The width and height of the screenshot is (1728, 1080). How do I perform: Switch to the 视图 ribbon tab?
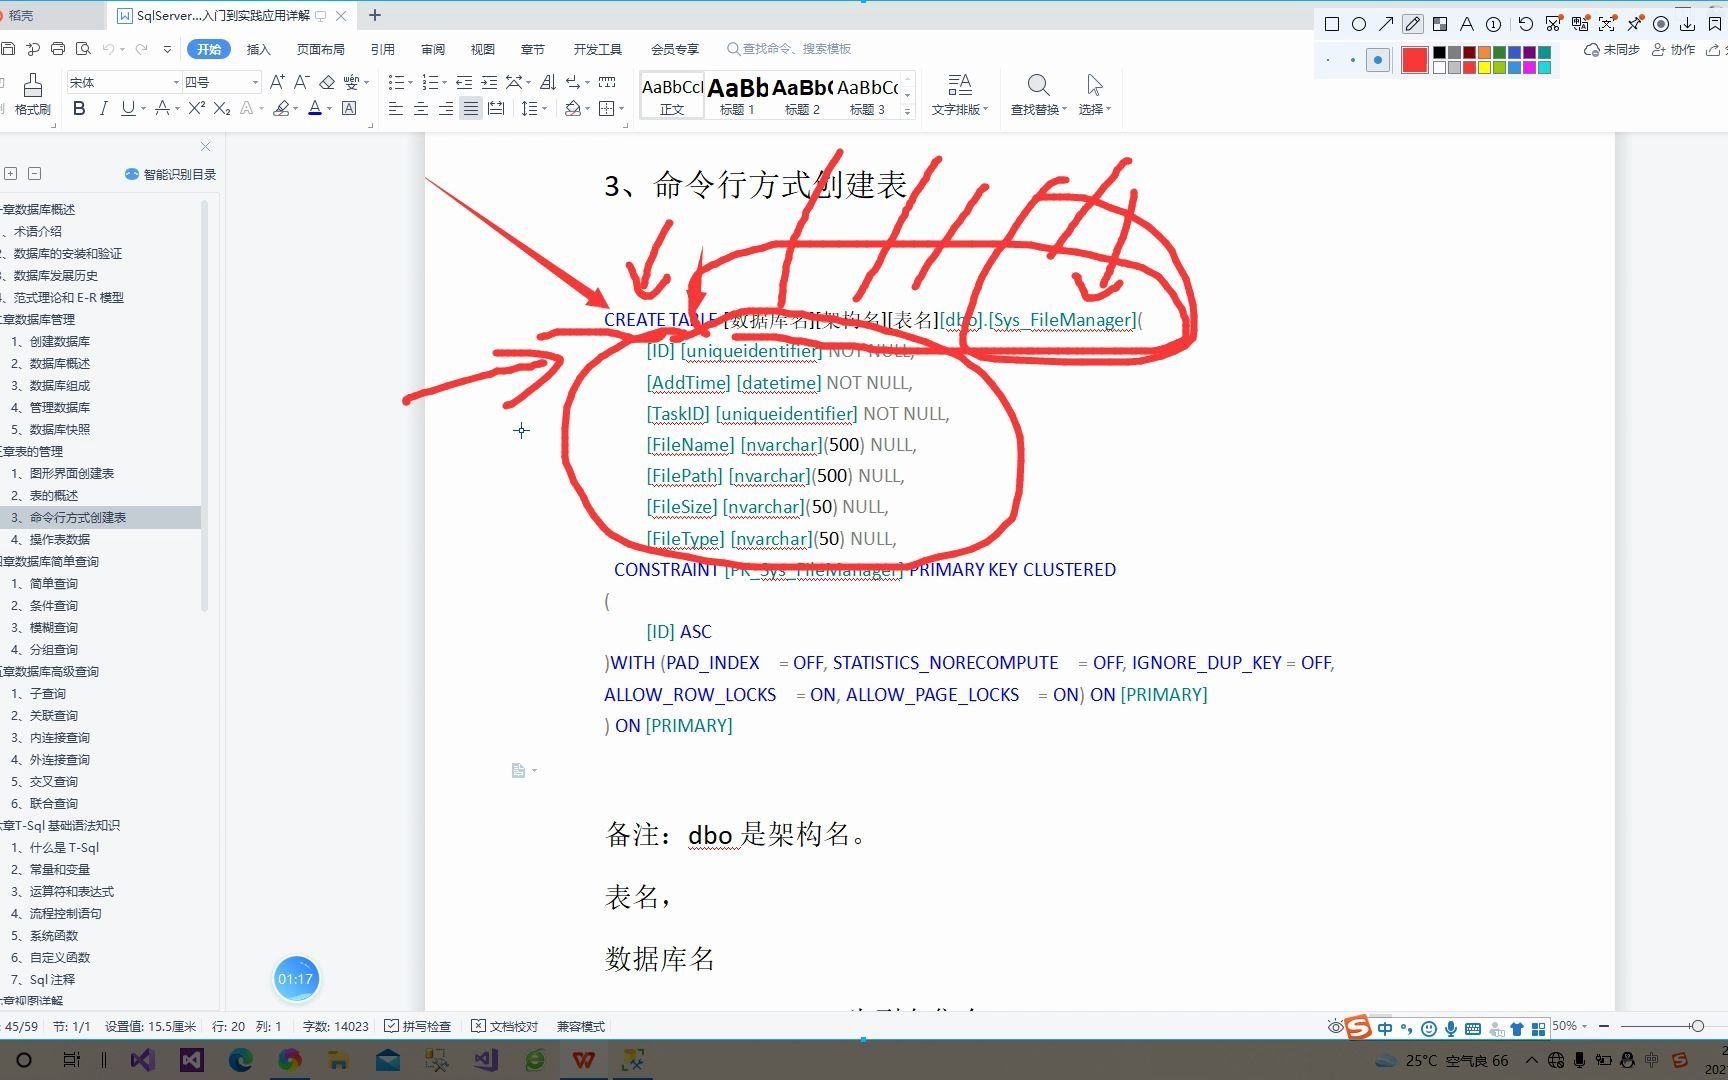click(x=482, y=49)
